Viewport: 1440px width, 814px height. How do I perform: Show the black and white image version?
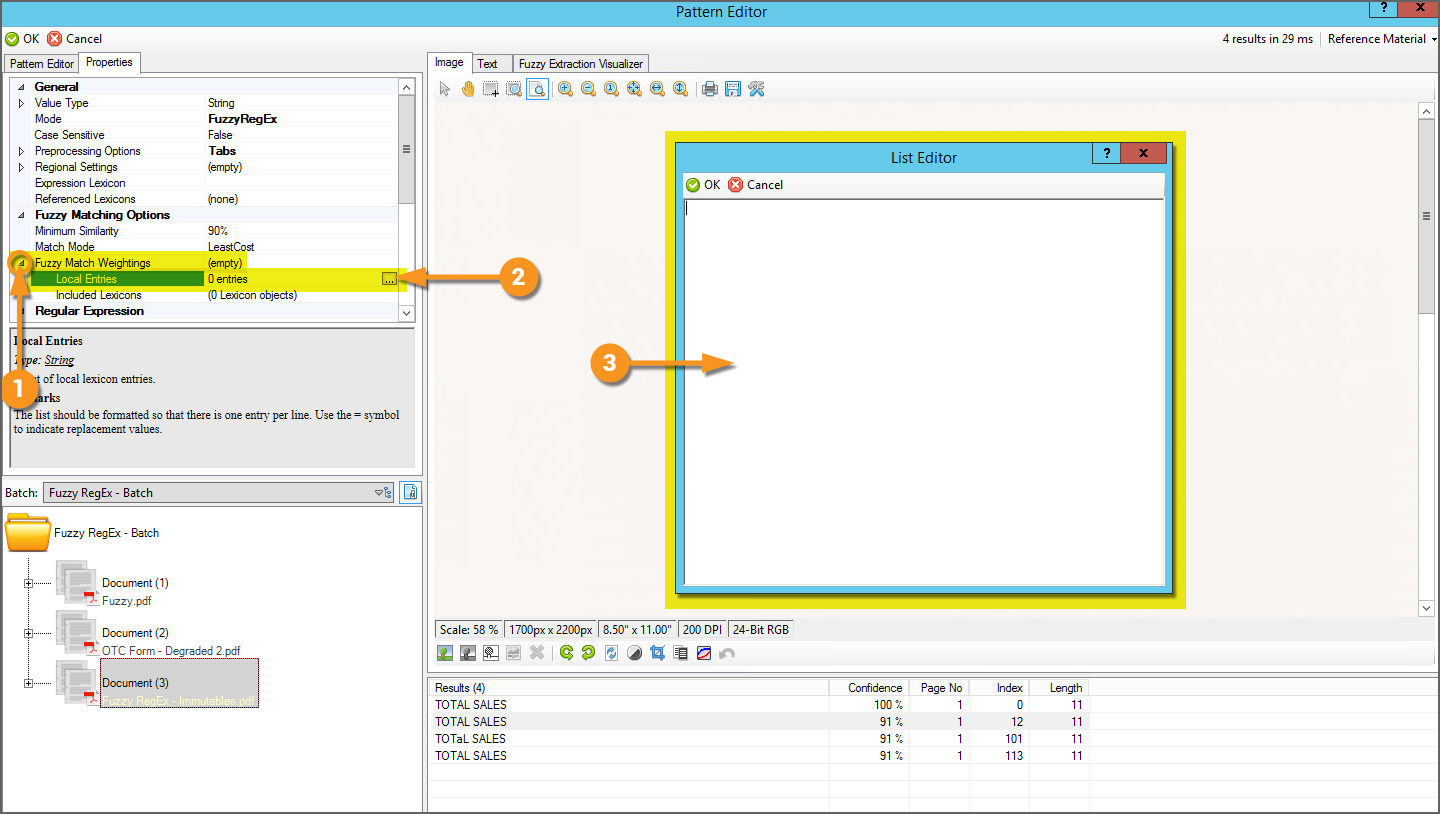coord(490,653)
